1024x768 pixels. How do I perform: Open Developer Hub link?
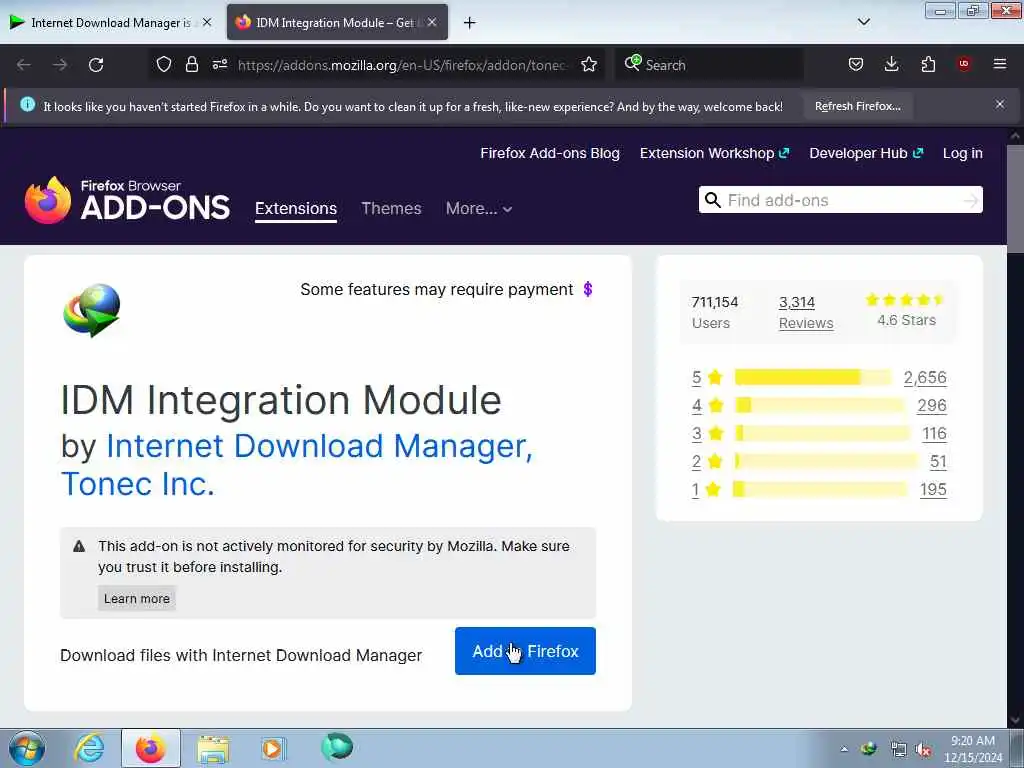pos(866,153)
